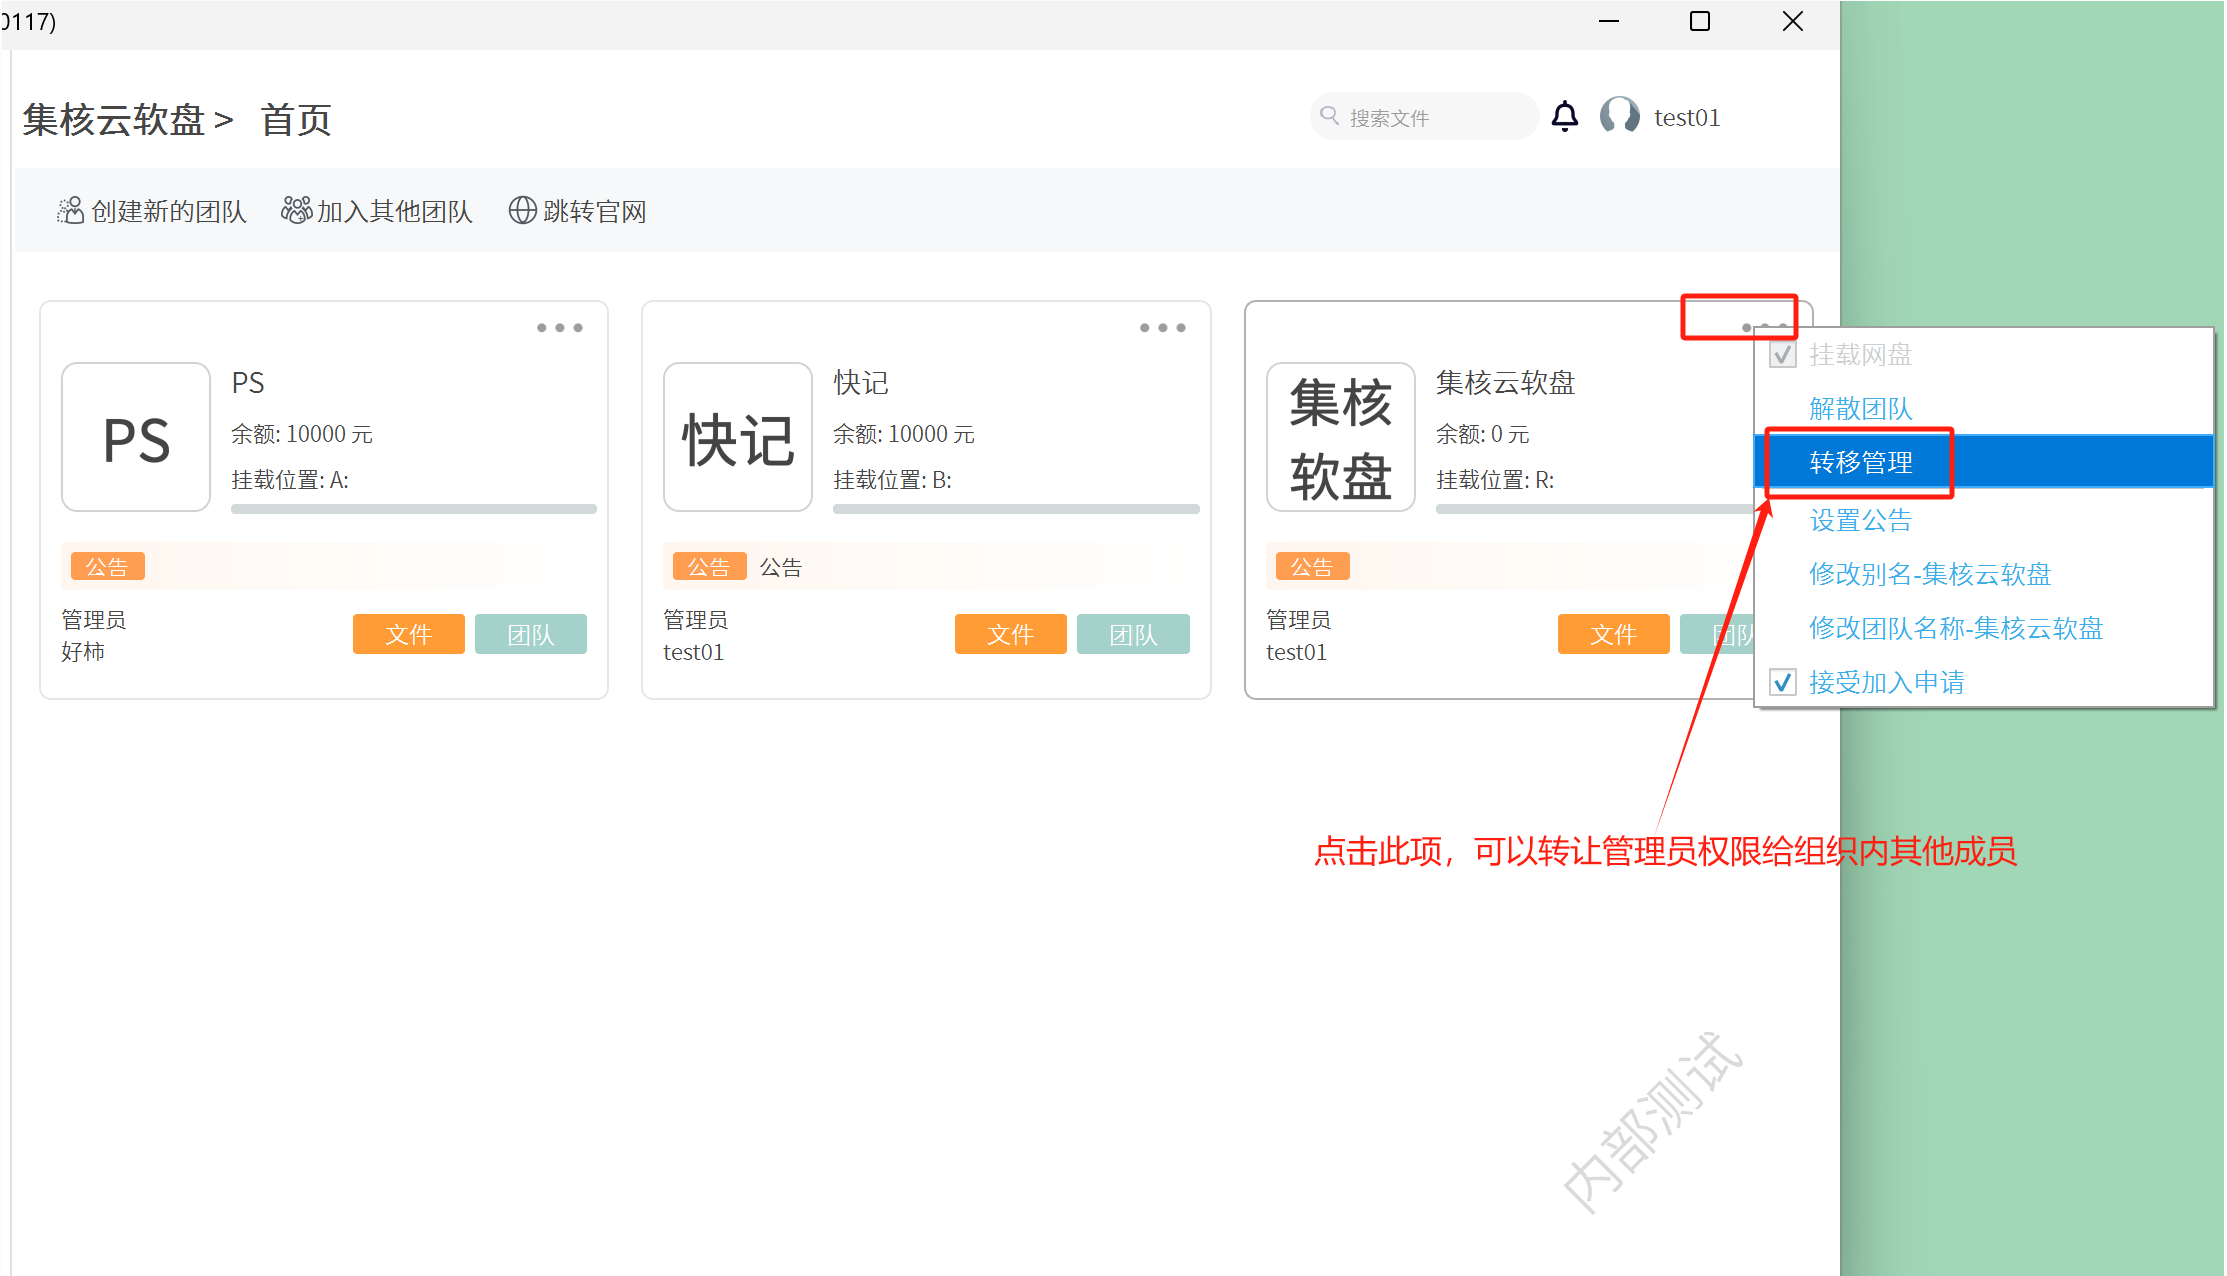Choose 设置公告 in the context menu
The image size is (2227, 1276).
click(1860, 520)
